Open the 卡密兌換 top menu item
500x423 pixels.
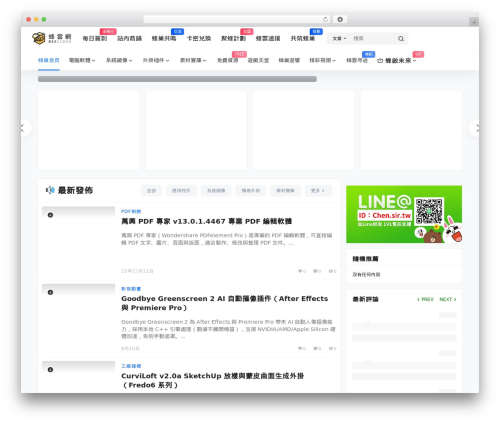pos(199,38)
